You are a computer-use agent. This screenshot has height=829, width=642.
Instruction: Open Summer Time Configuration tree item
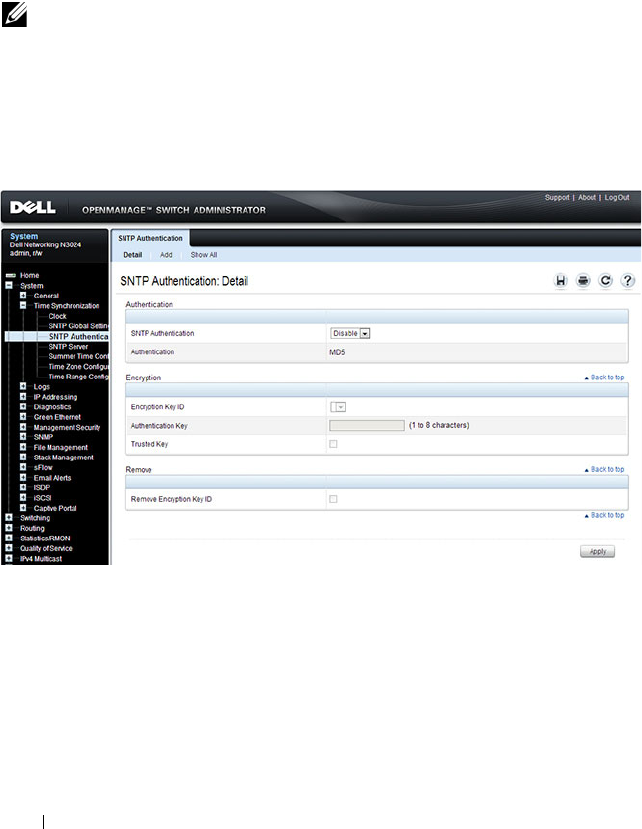[78, 356]
